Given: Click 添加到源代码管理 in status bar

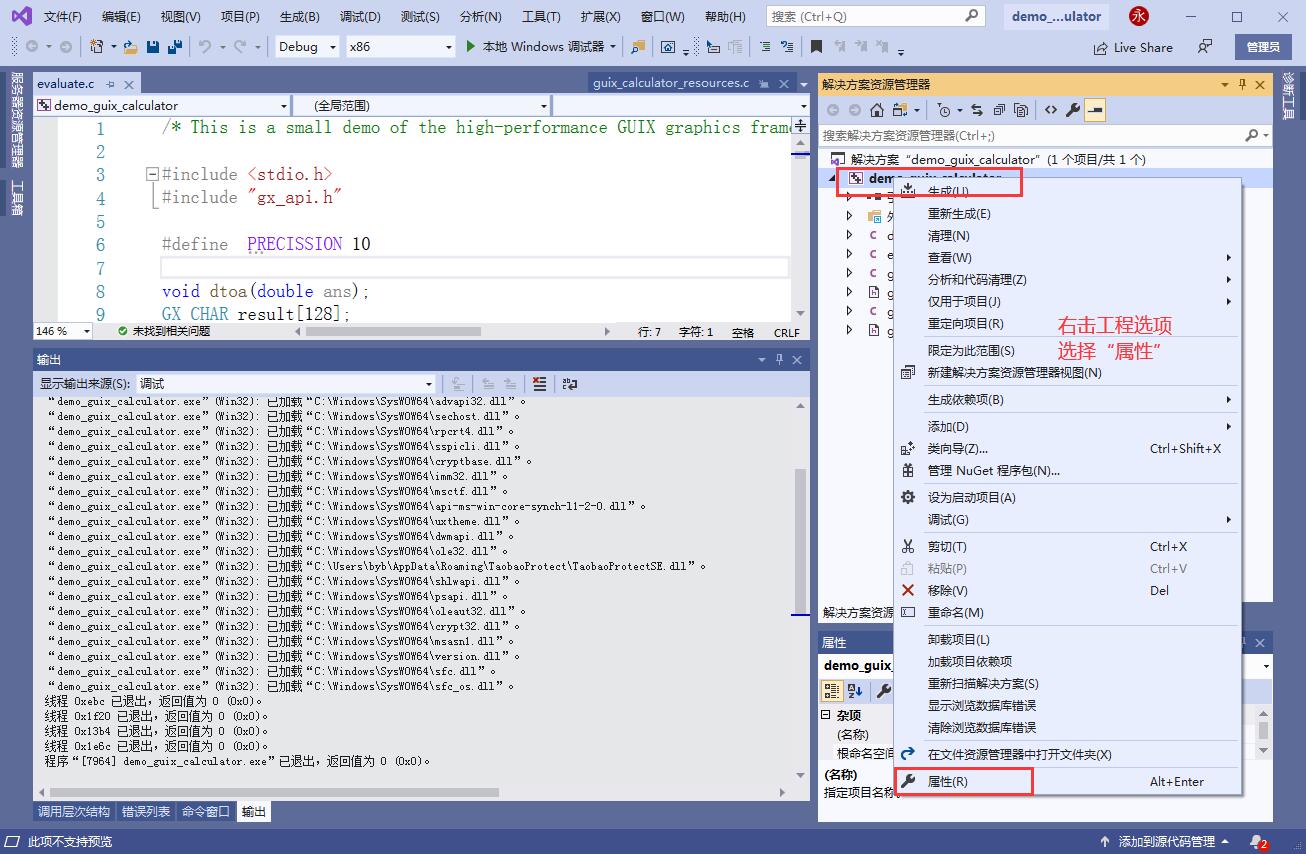Looking at the screenshot, I should tap(1166, 842).
